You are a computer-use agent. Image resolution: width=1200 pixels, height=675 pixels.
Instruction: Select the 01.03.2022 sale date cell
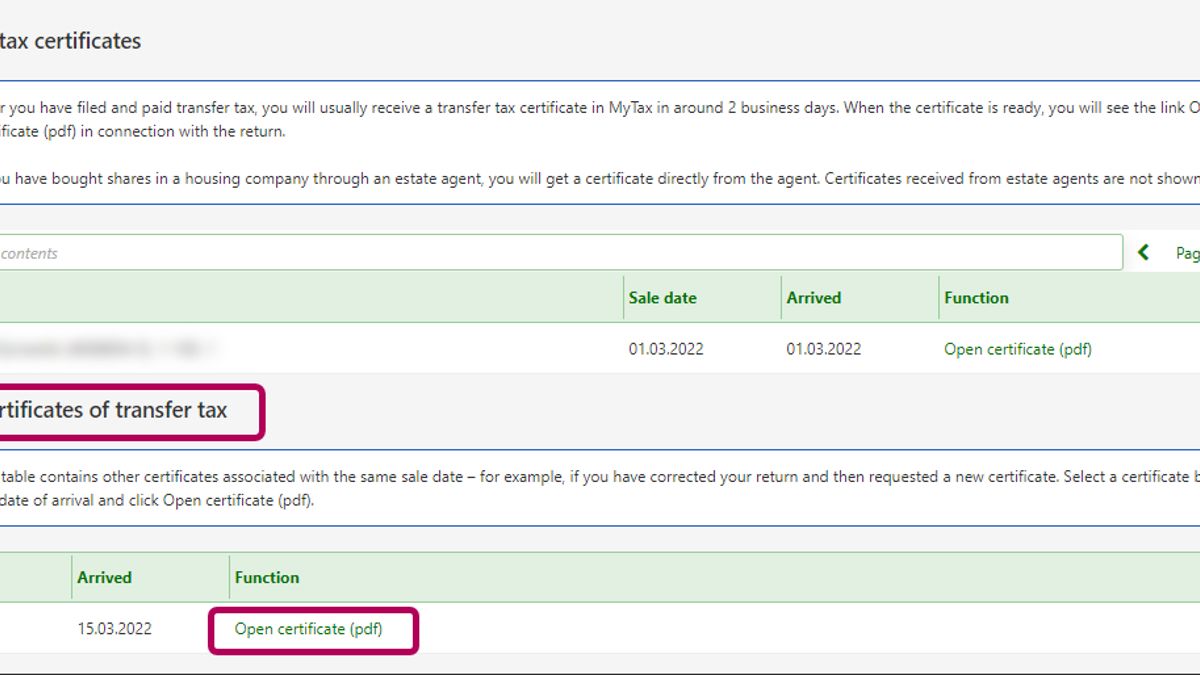tap(666, 349)
